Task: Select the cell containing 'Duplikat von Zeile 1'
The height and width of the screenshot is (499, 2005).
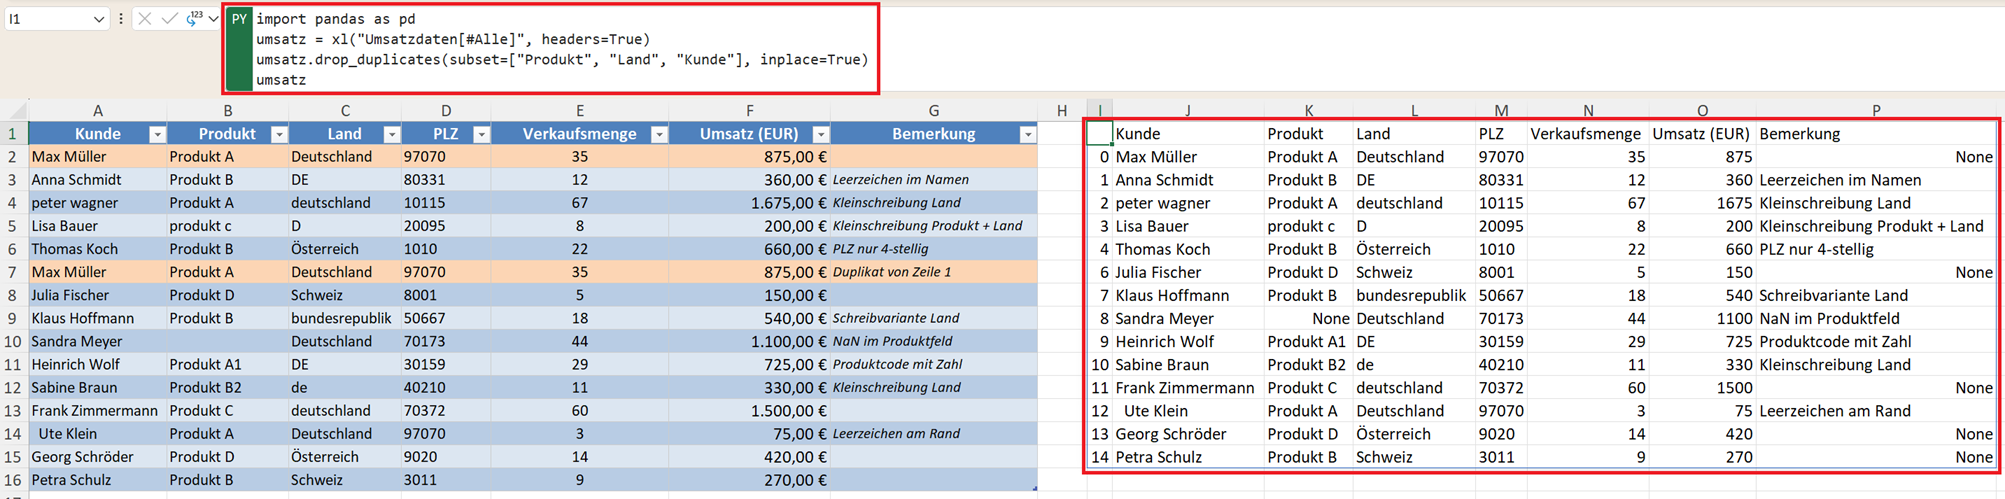Action: [932, 272]
